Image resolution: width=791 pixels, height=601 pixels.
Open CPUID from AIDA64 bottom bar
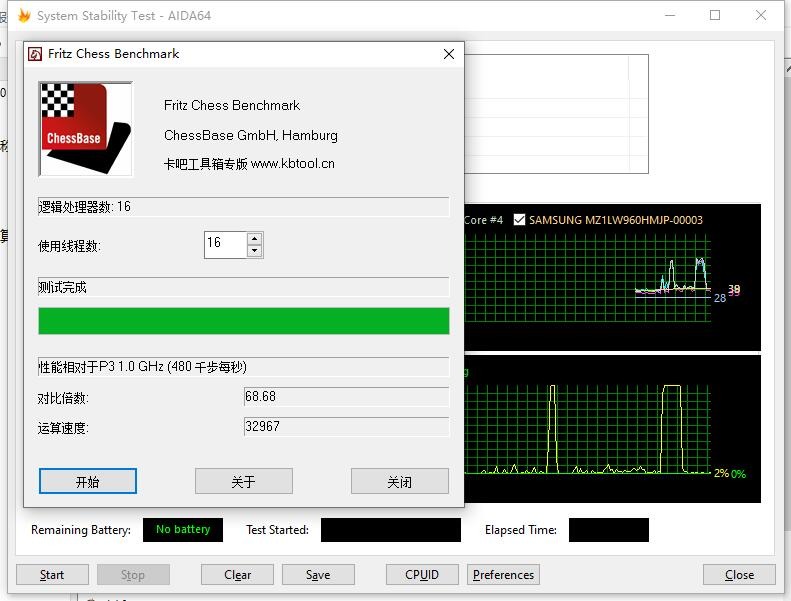pyautogui.click(x=422, y=575)
